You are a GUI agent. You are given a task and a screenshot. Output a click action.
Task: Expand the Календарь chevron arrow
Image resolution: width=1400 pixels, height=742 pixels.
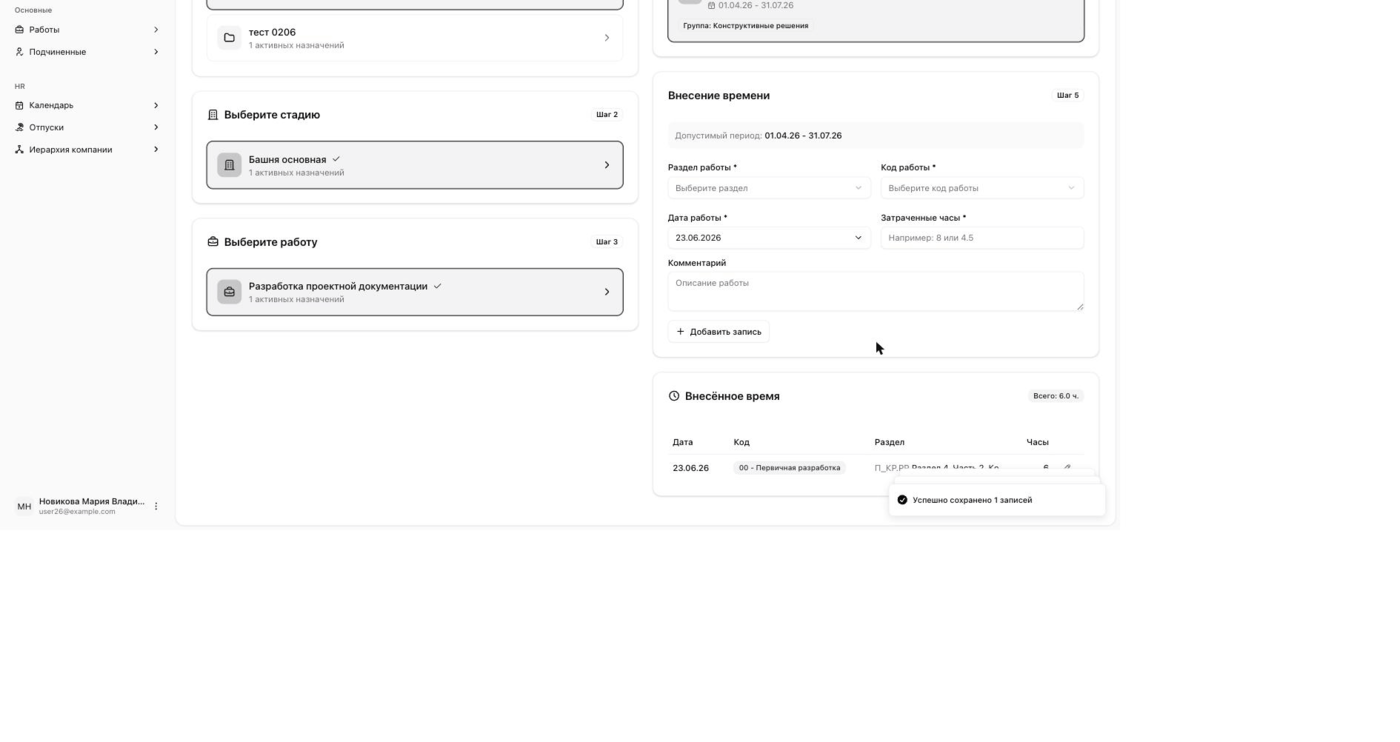click(156, 105)
